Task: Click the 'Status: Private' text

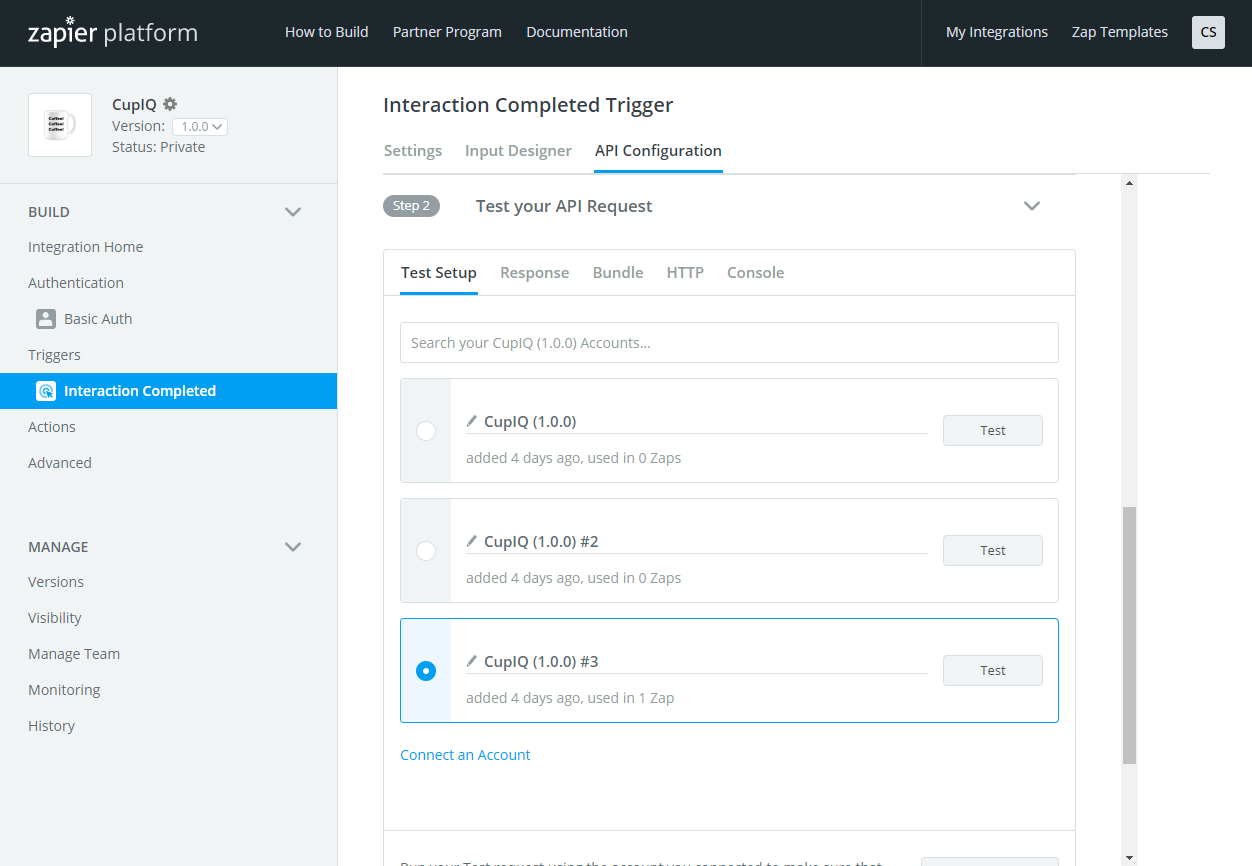Action: tap(158, 147)
